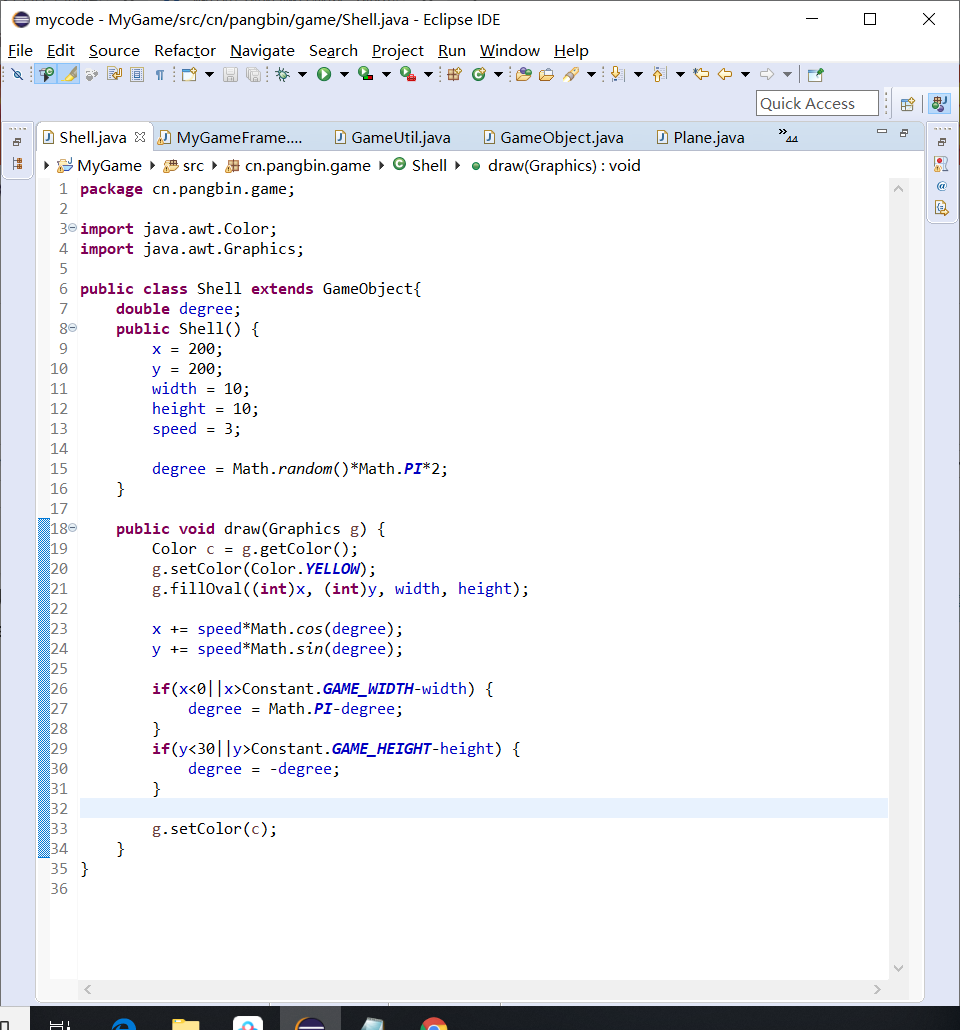Restore the right side view stack
Screen dimensions: 960x1030
pyautogui.click(x=942, y=141)
